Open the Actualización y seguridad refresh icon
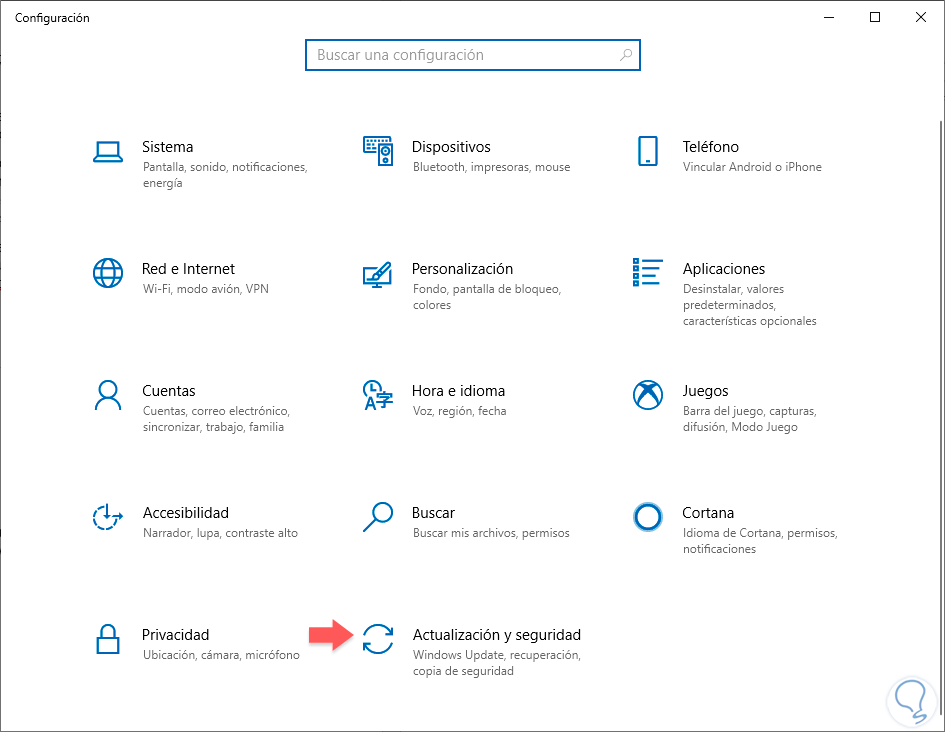This screenshot has height=732, width=945. click(378, 639)
